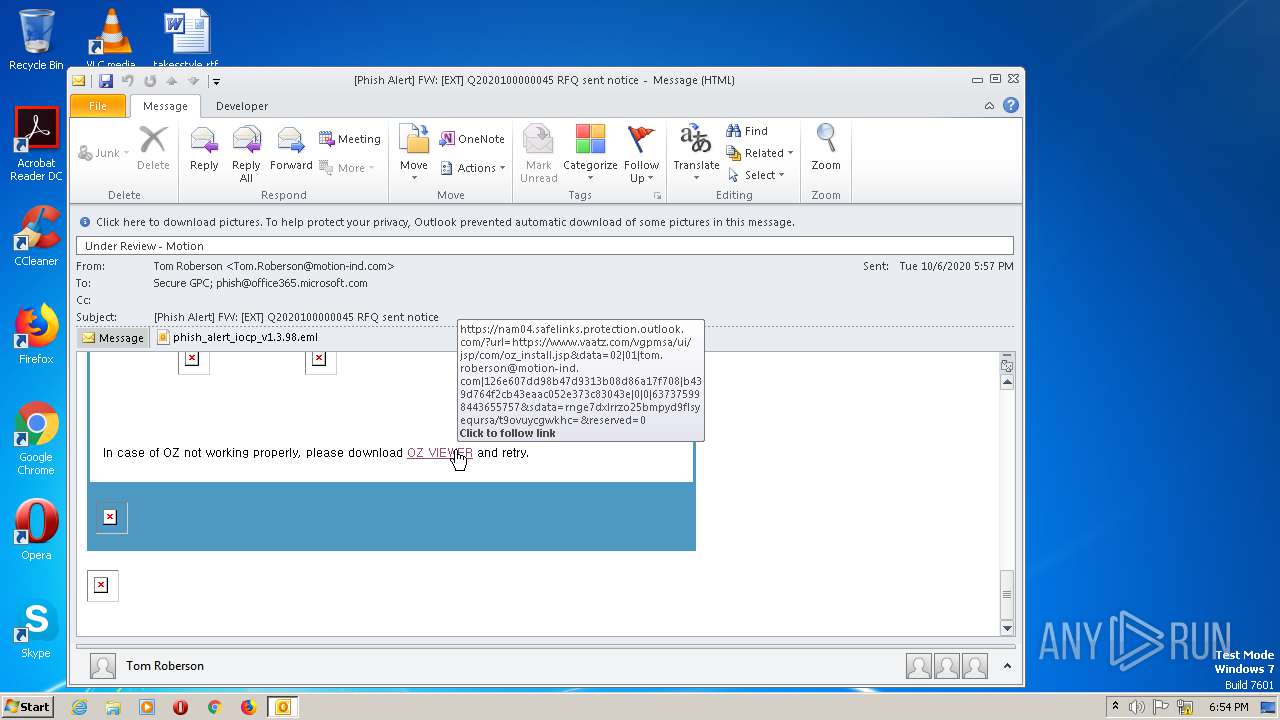Screen dimensions: 1280x720
Task: Click the Windows Start button
Action: point(27,707)
